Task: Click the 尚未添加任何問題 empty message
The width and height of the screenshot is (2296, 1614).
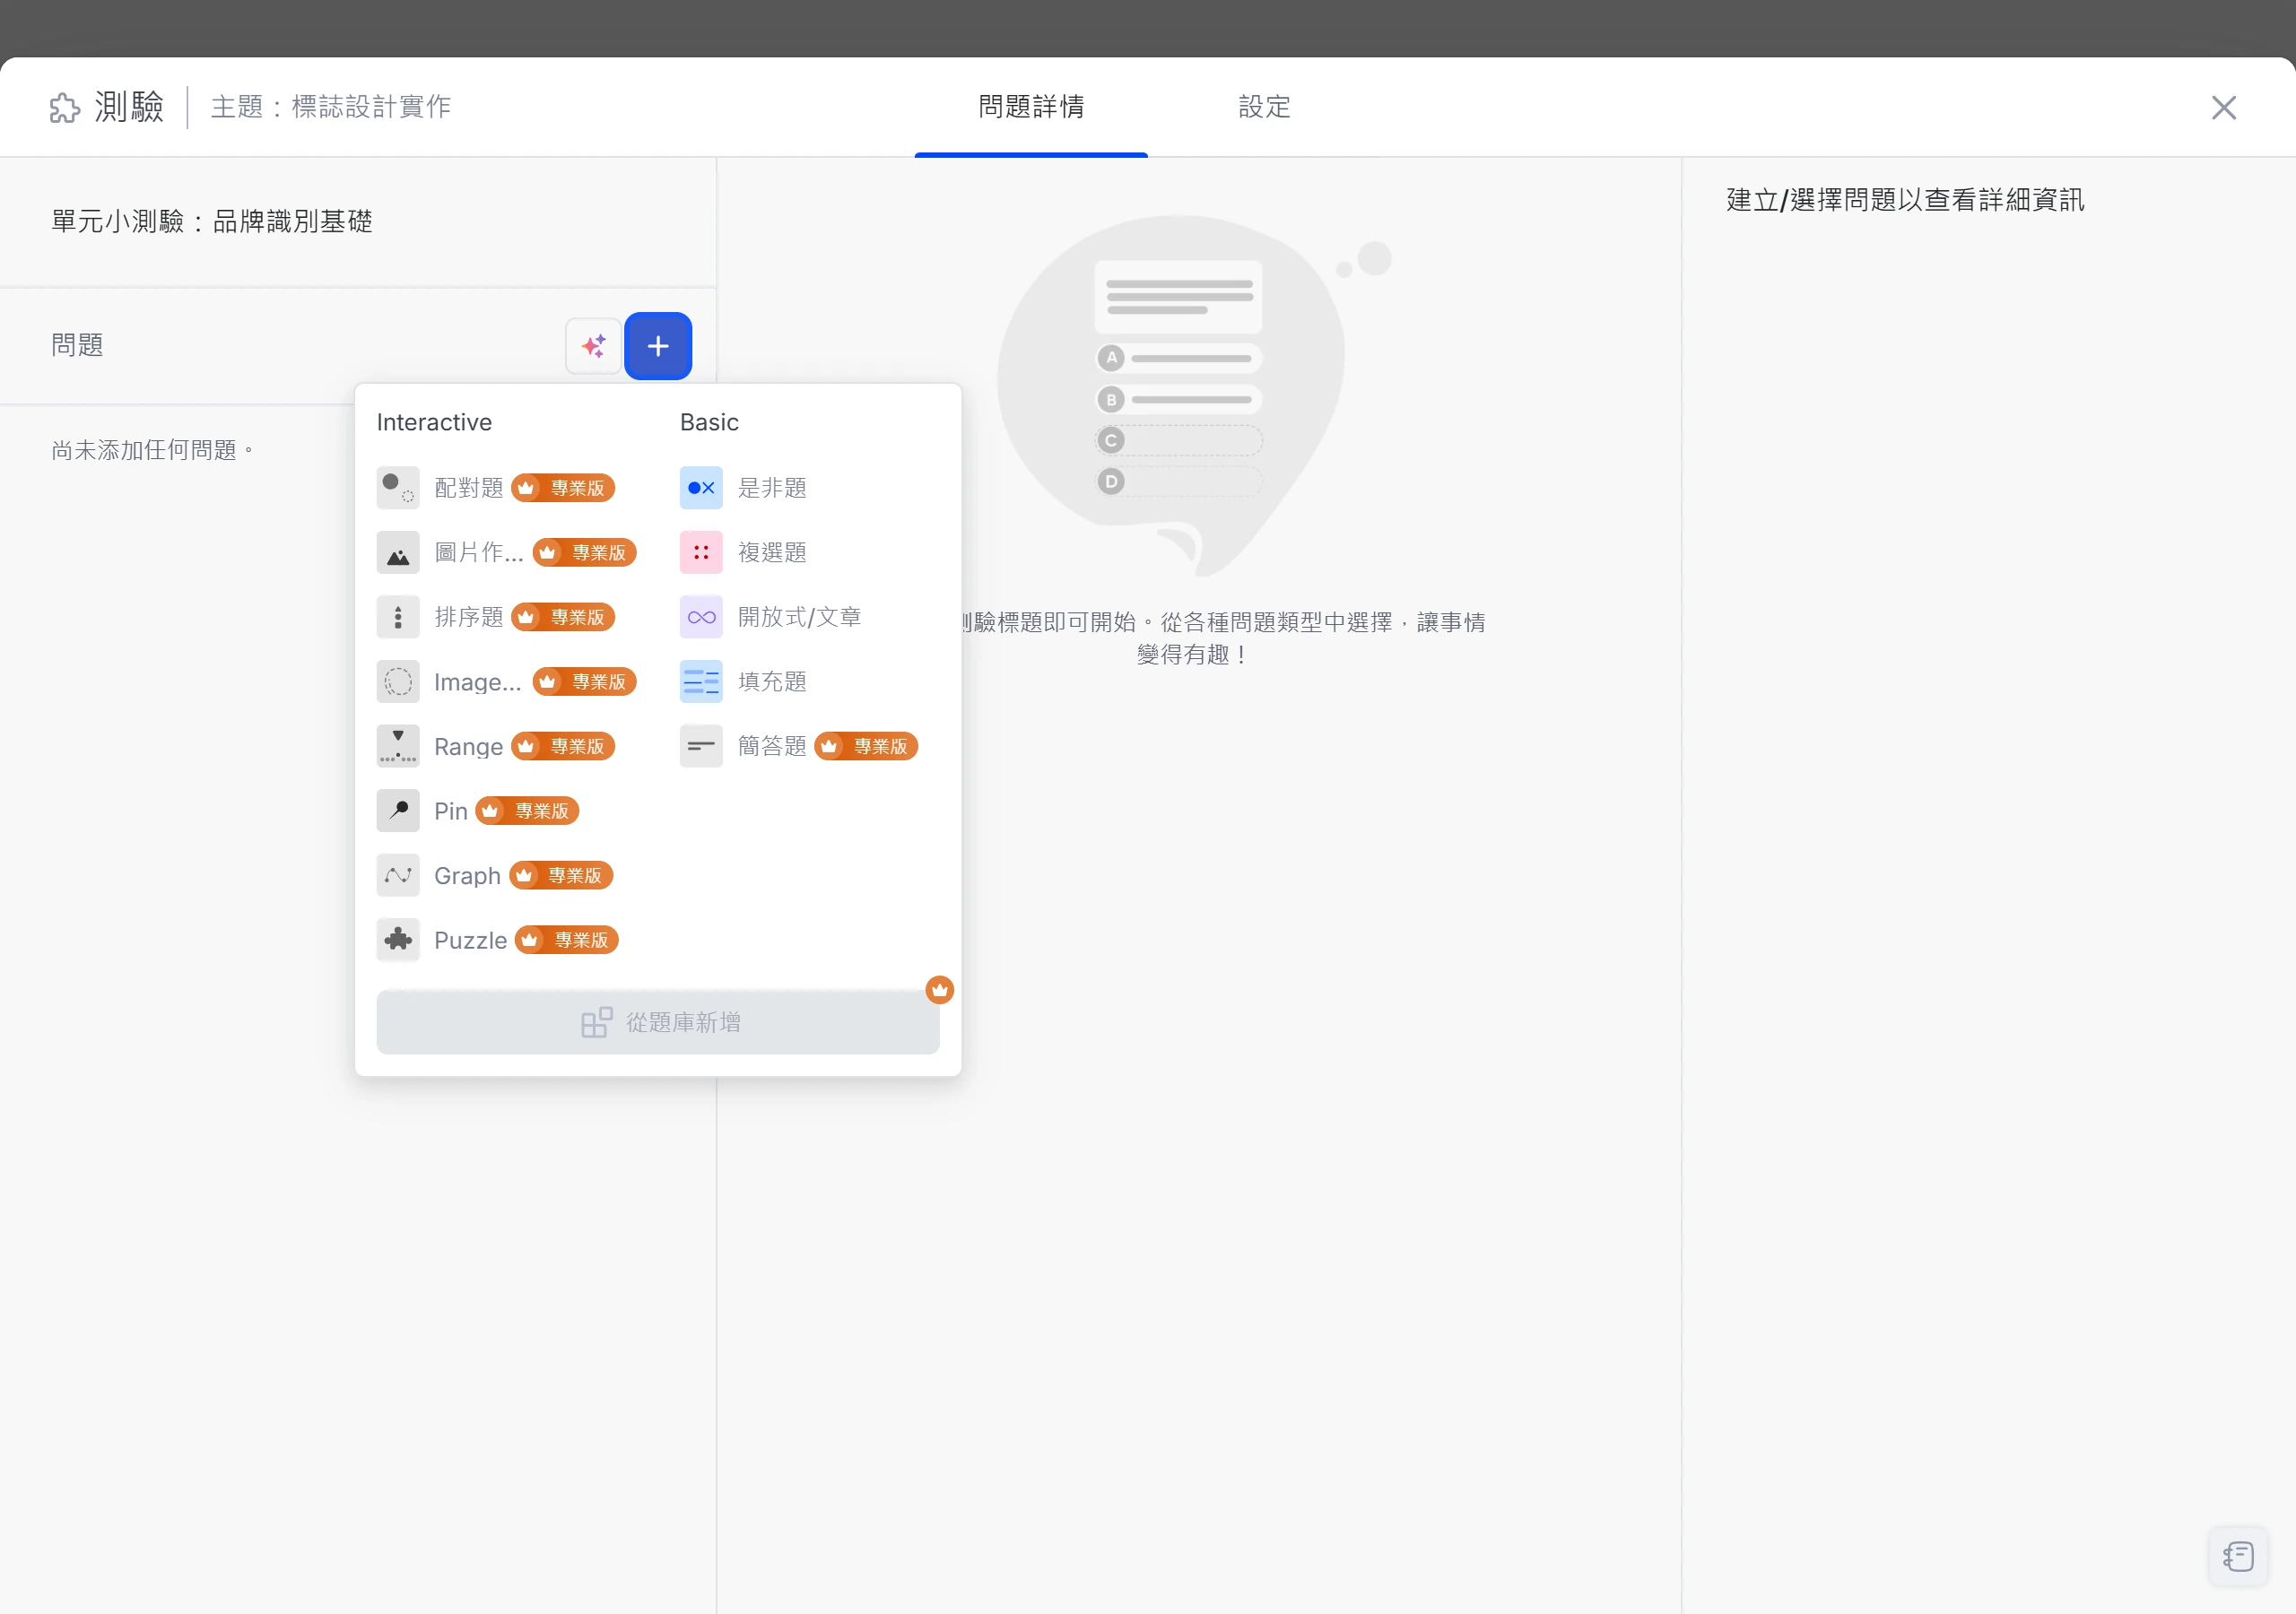Action: coord(152,451)
